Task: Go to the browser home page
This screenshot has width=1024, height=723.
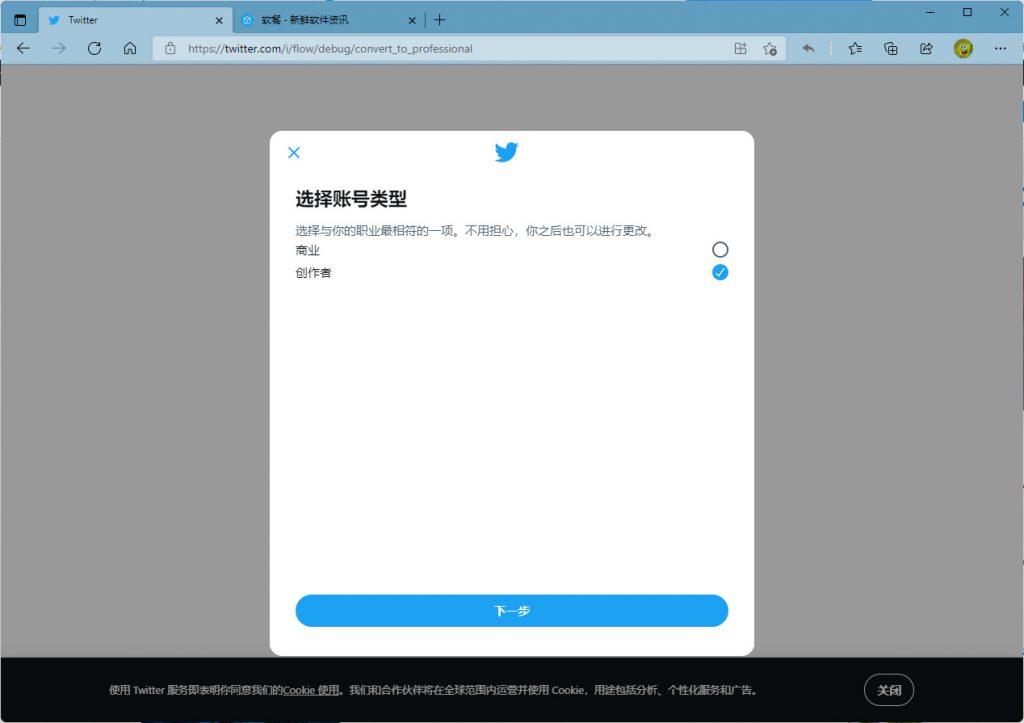Action: (x=130, y=48)
